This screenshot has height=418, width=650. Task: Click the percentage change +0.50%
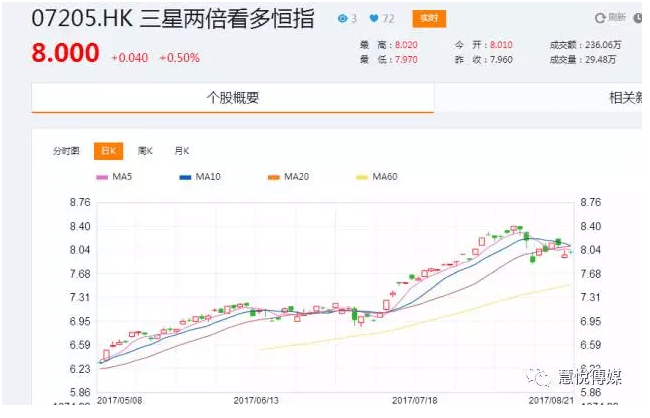point(180,58)
